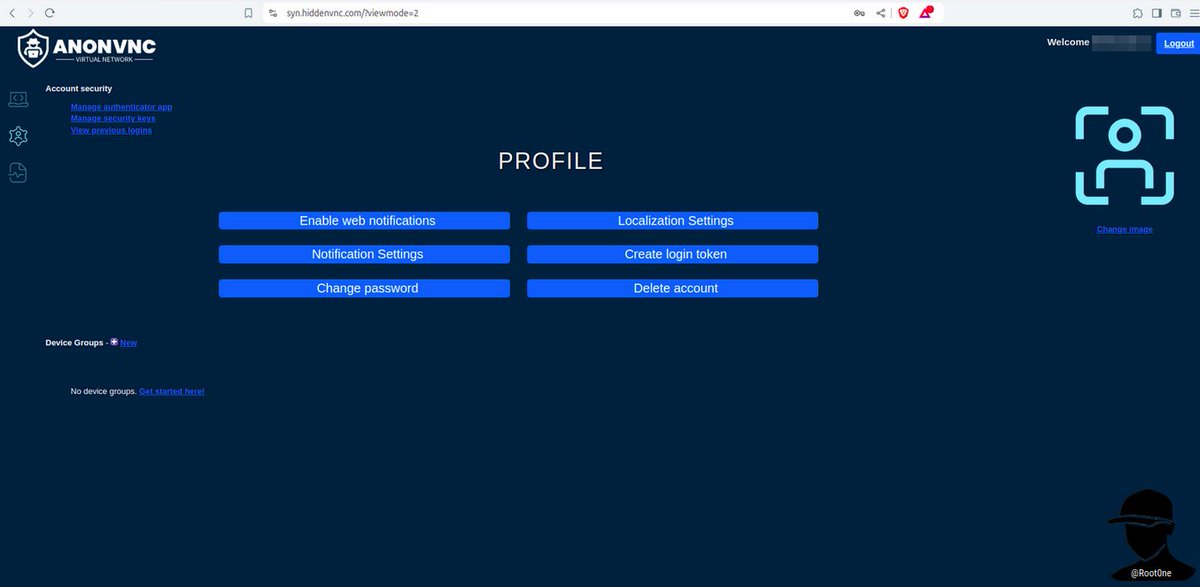Click Enable web notifications button
The height and width of the screenshot is (587, 1200).
click(364, 220)
